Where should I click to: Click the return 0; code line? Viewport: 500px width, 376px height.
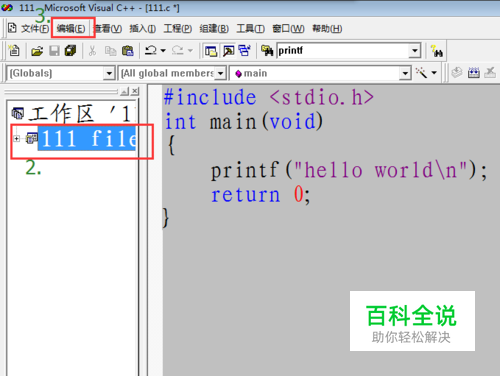coord(260,194)
